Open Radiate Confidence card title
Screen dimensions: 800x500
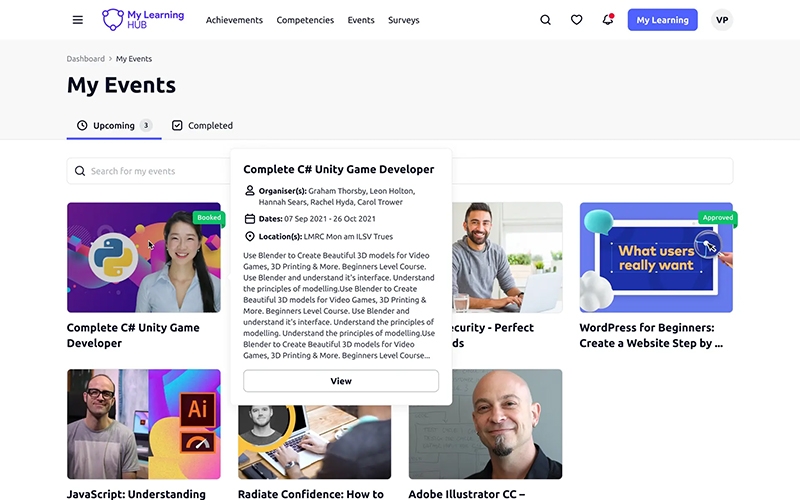pos(311,494)
